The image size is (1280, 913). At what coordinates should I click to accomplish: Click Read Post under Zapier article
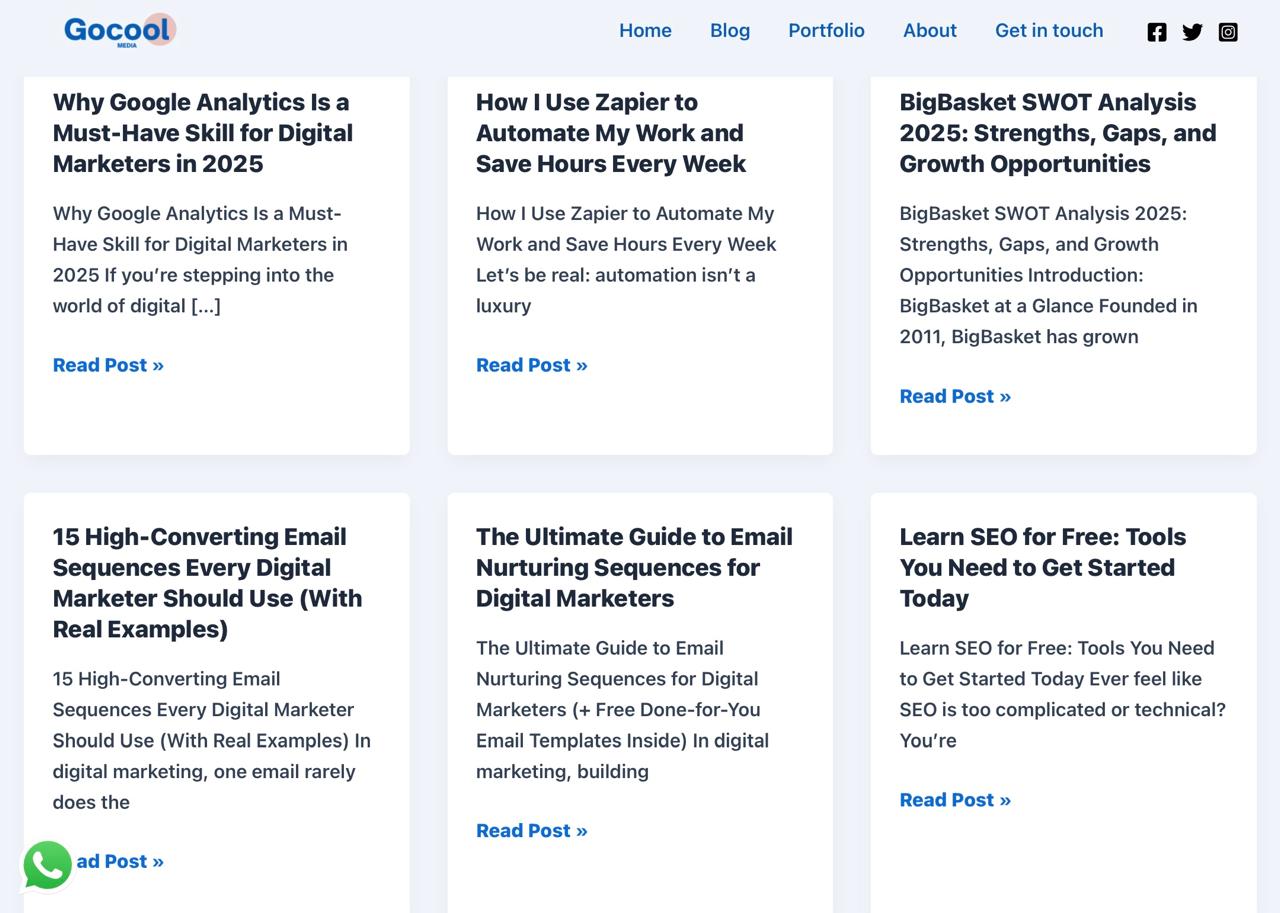[x=531, y=365]
